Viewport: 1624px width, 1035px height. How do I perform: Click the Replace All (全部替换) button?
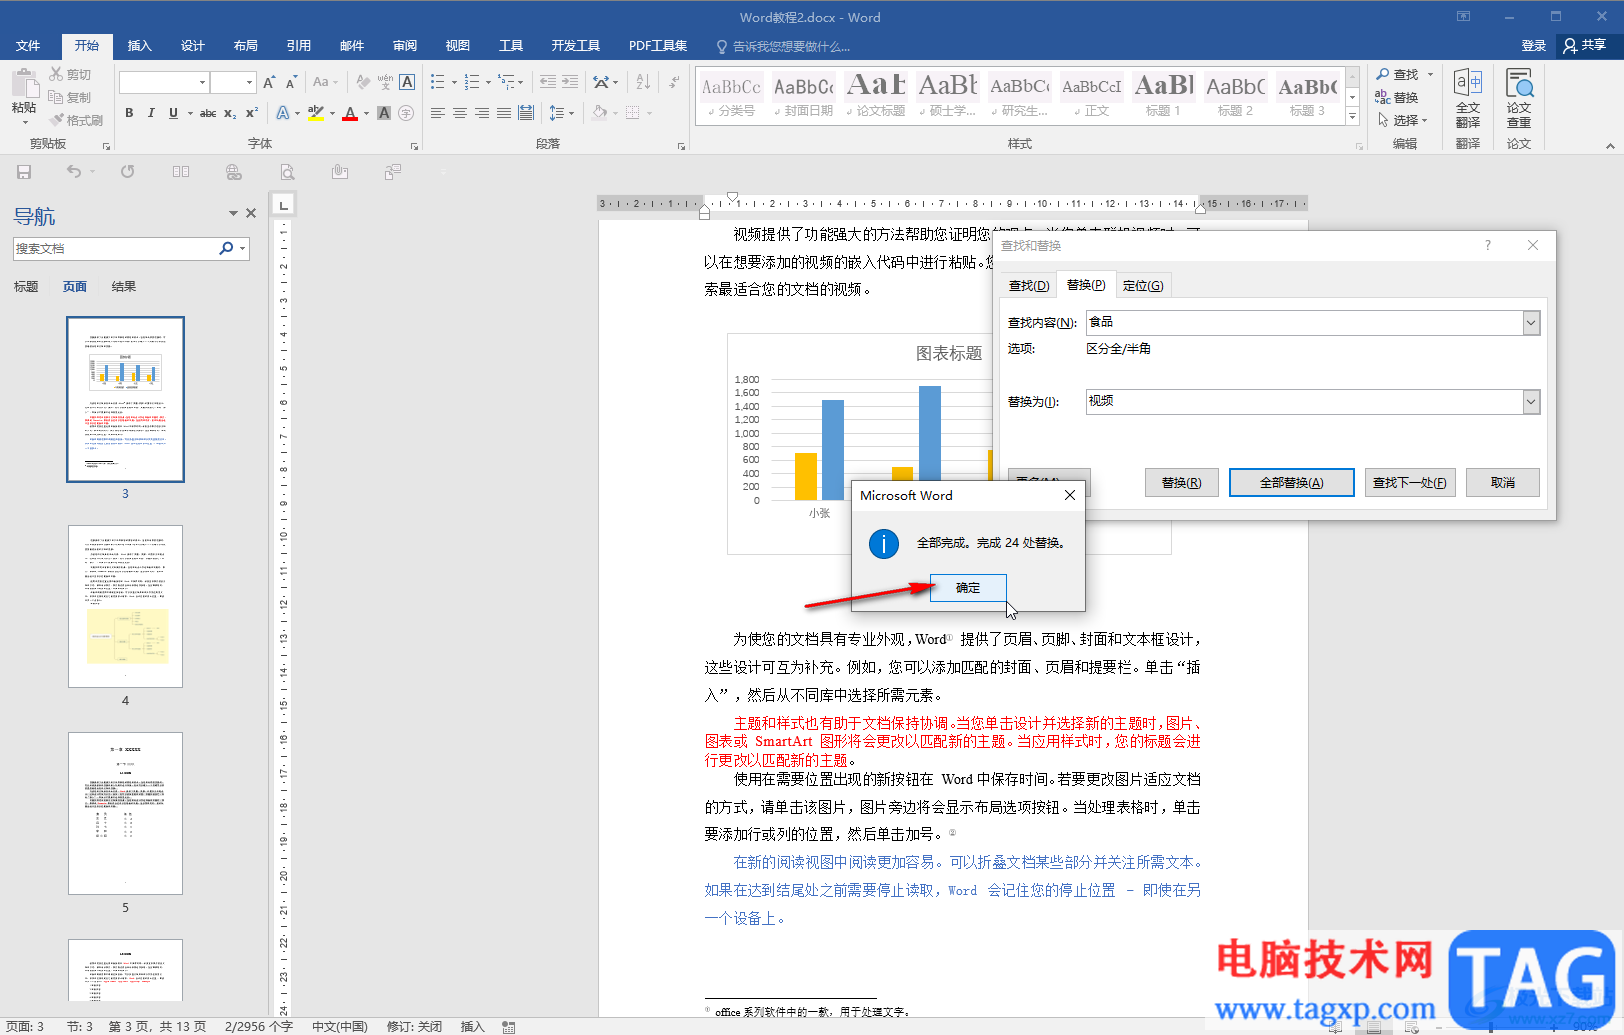coord(1292,483)
